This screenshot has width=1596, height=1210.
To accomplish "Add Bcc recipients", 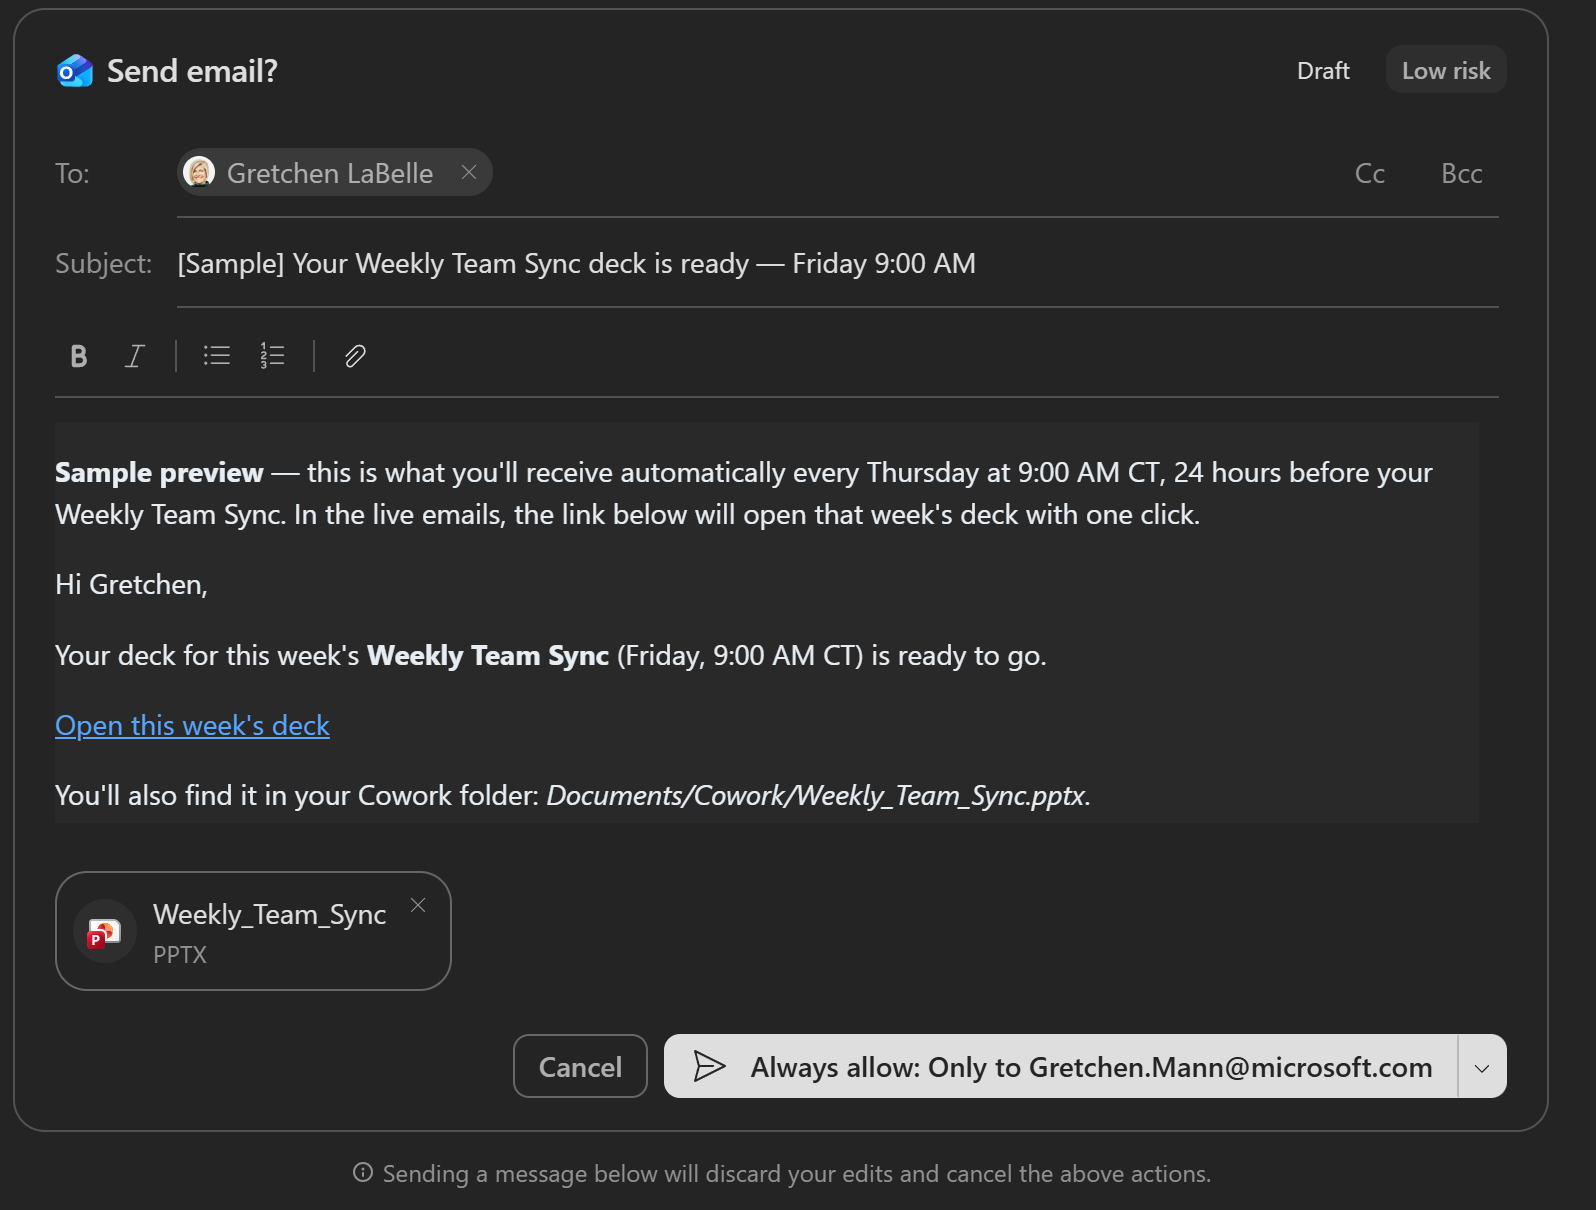I will point(1461,174).
